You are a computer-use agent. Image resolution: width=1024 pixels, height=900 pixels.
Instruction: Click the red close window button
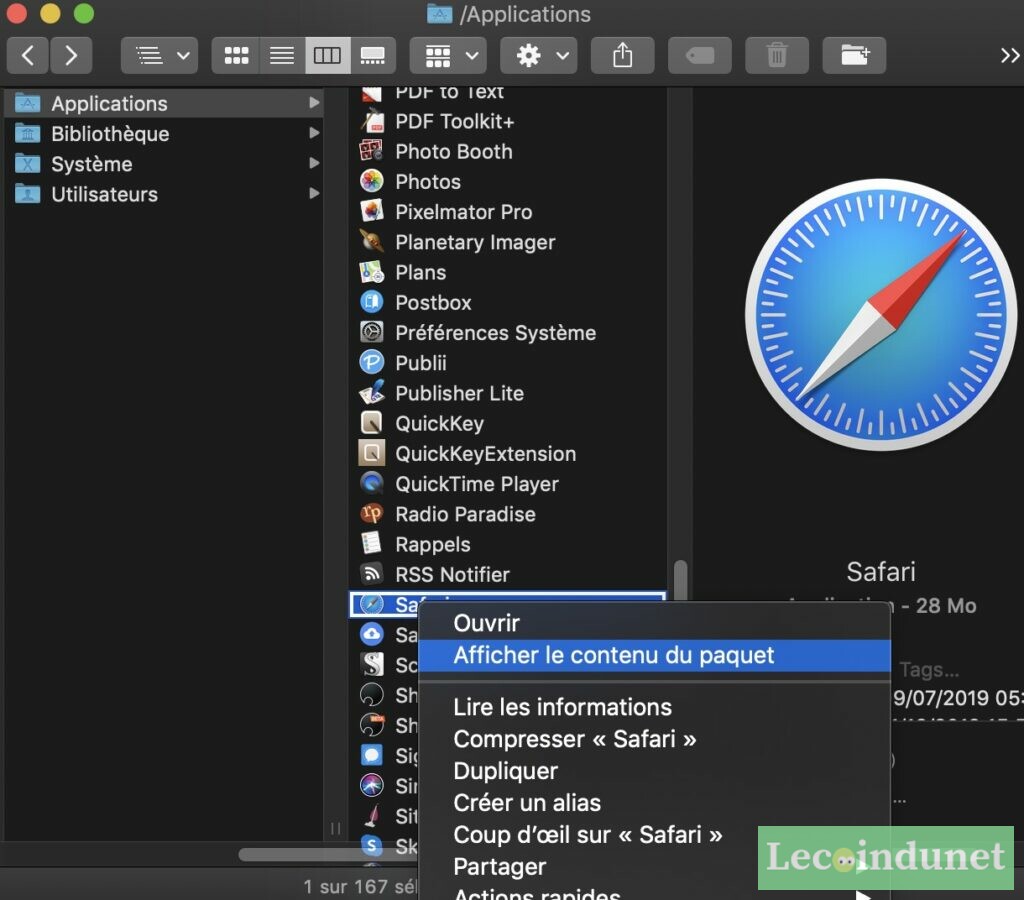click(x=16, y=13)
